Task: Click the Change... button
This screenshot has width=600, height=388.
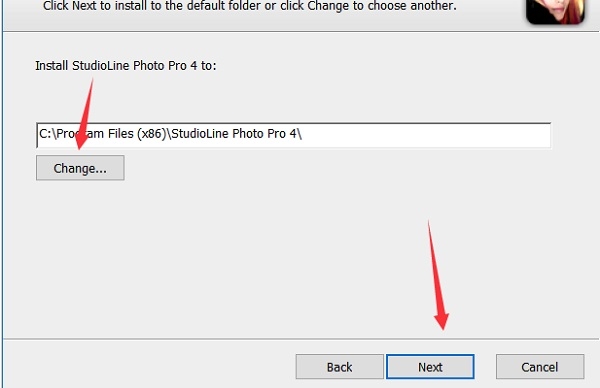Action: click(80, 168)
